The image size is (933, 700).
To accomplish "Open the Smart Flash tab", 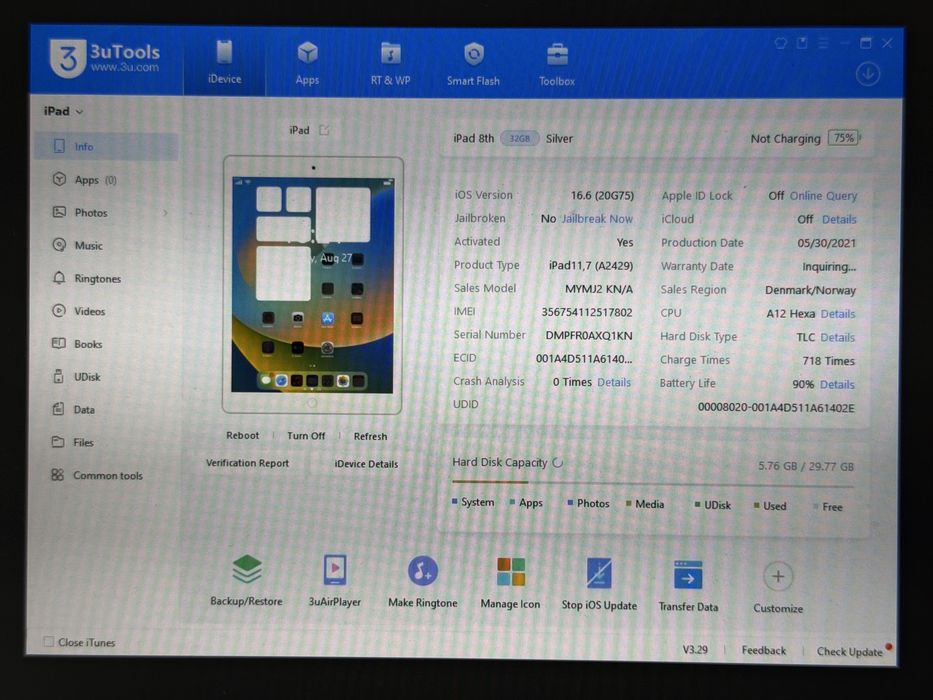I will tap(473, 64).
